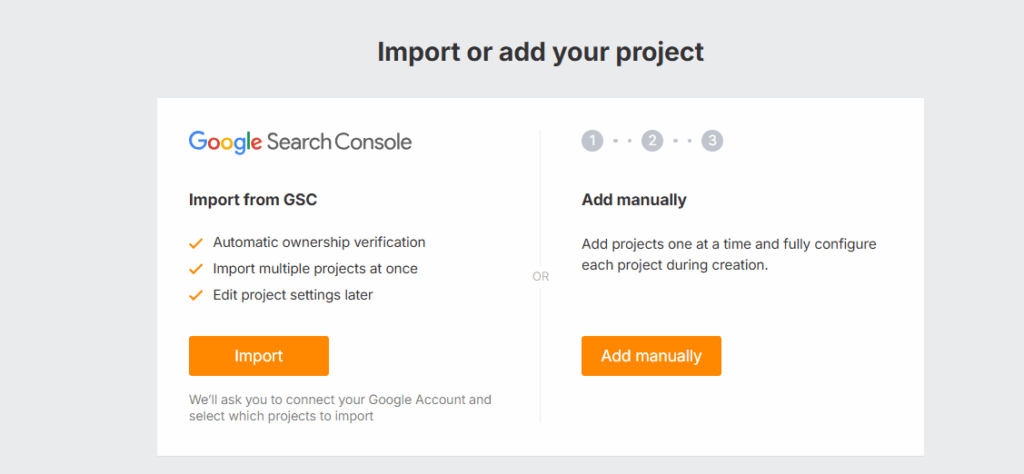This screenshot has height=474, width=1024.
Task: Click checkmark beside Import multiple projects
Action: [196, 269]
